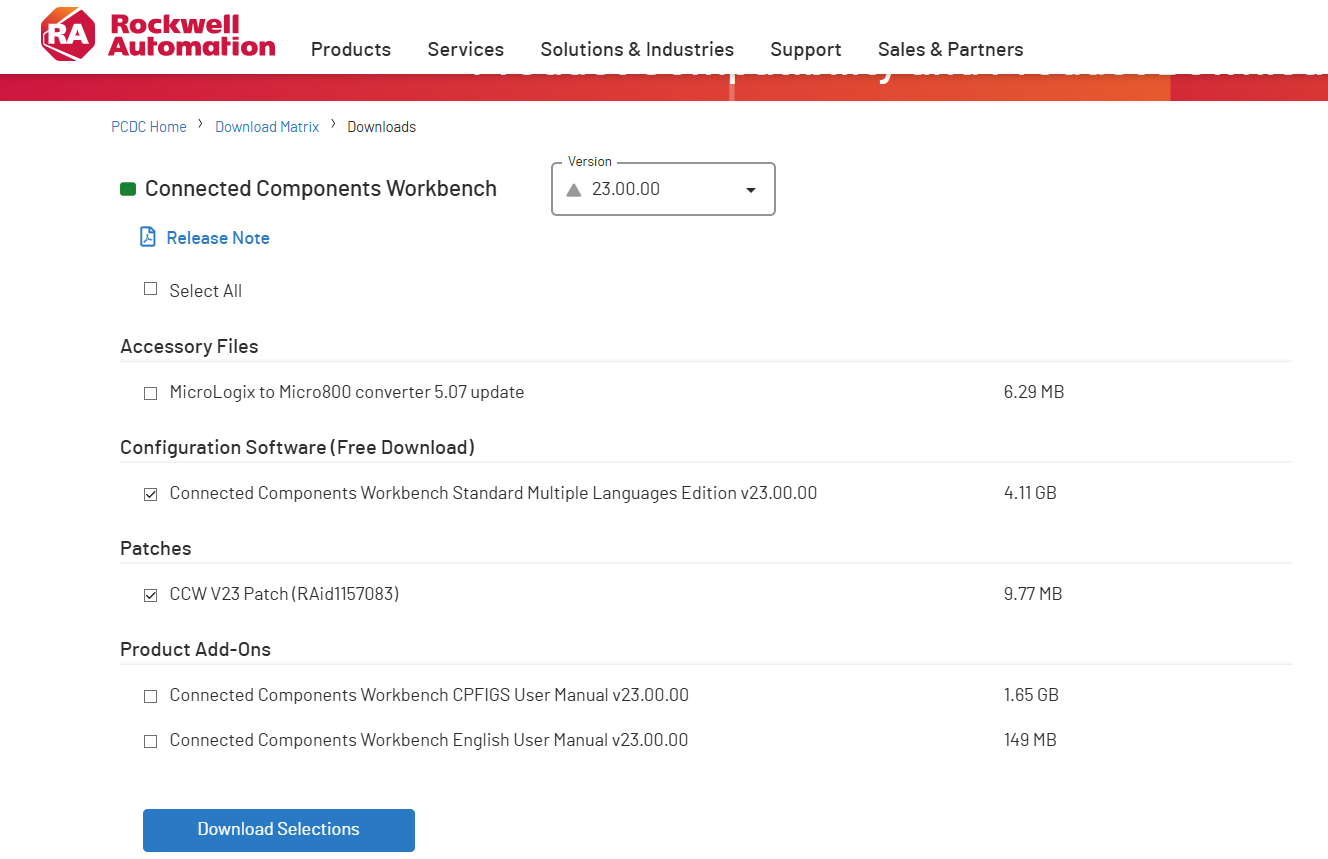The width and height of the screenshot is (1328, 859).
Task: Click the Rockwell Automation logo
Action: click(x=157, y=35)
